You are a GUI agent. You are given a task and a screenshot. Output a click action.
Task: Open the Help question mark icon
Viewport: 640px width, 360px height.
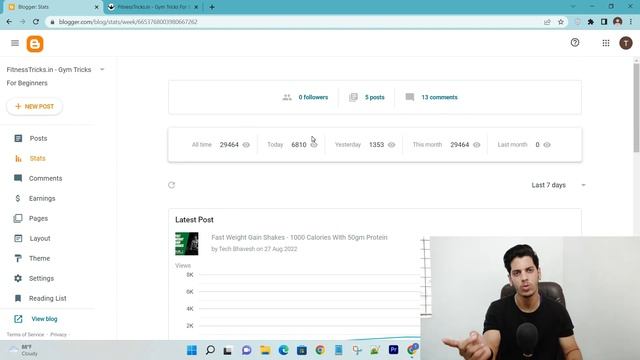(x=575, y=42)
